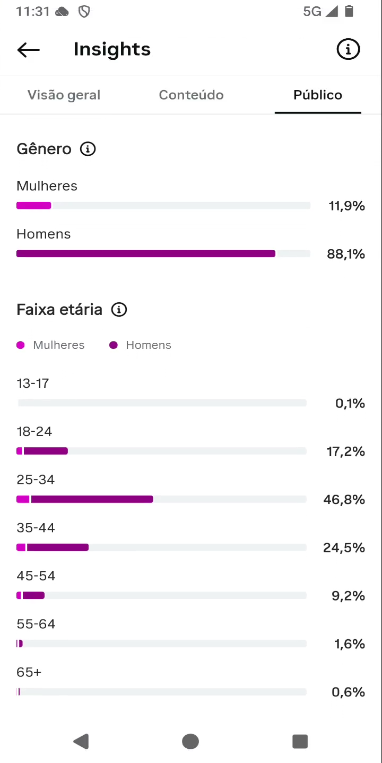Tap the back arrow in Insights header
This screenshot has width=382, height=763.
(x=28, y=50)
